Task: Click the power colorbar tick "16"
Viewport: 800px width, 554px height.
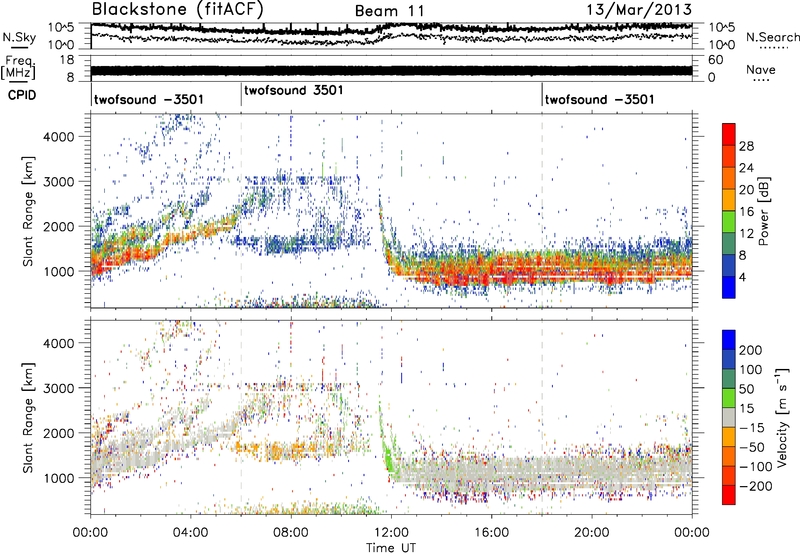Action: tap(746, 212)
